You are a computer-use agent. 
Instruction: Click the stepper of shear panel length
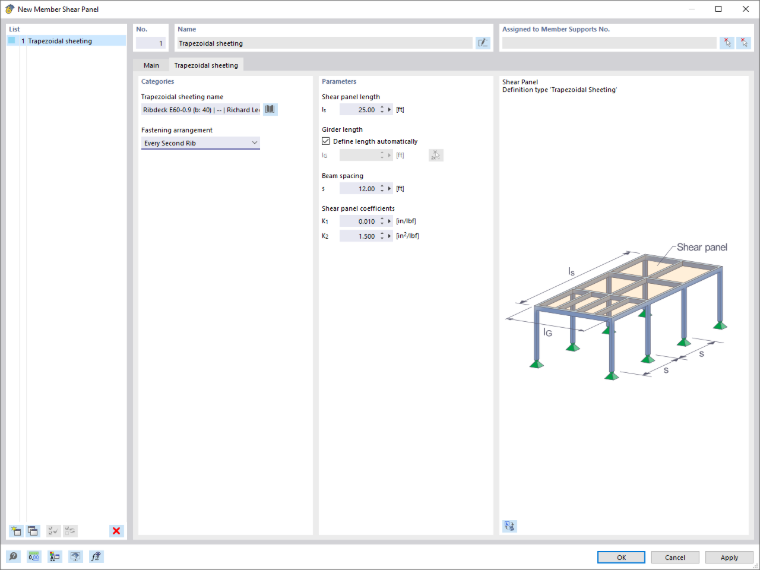click(x=382, y=110)
